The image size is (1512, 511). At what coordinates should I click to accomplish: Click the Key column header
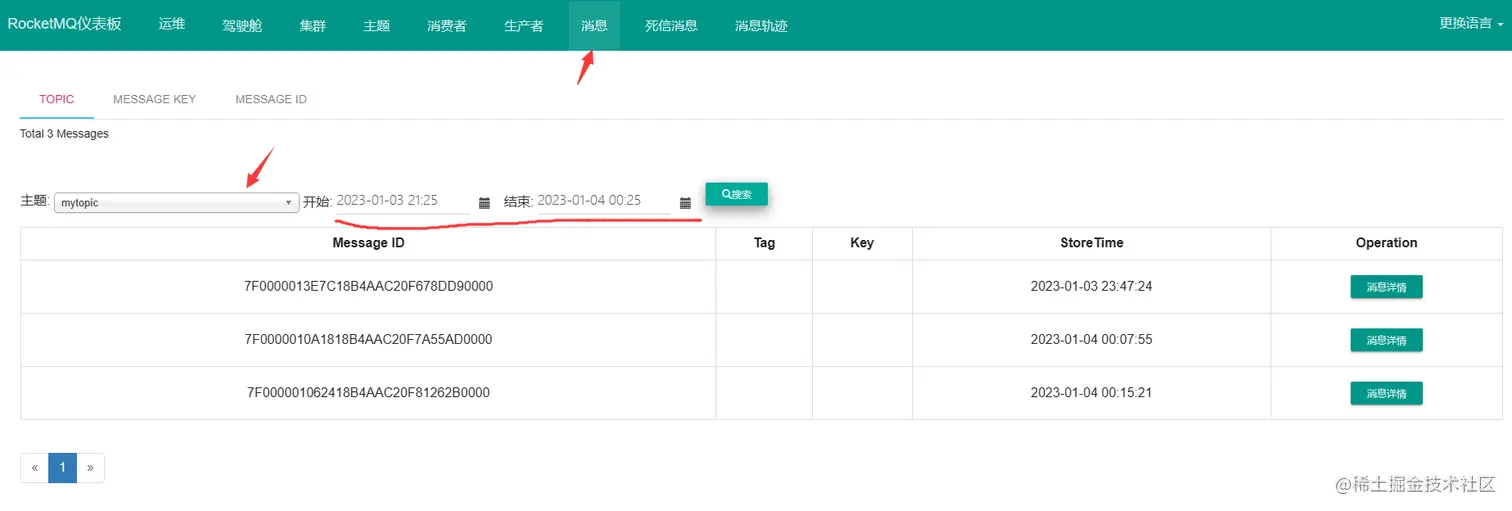862,243
